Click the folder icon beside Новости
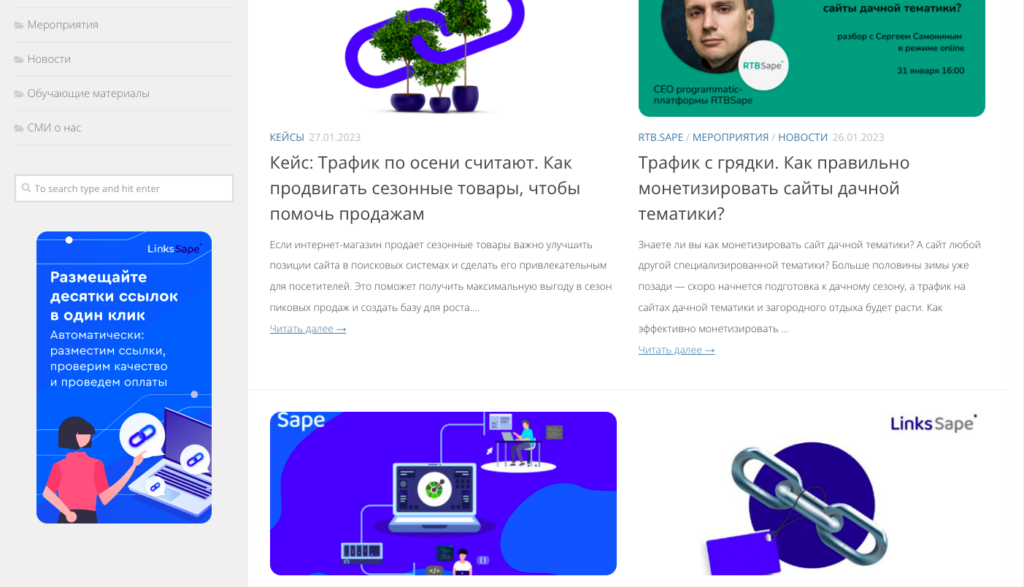The height and width of the screenshot is (587, 1024). pyautogui.click(x=19, y=59)
